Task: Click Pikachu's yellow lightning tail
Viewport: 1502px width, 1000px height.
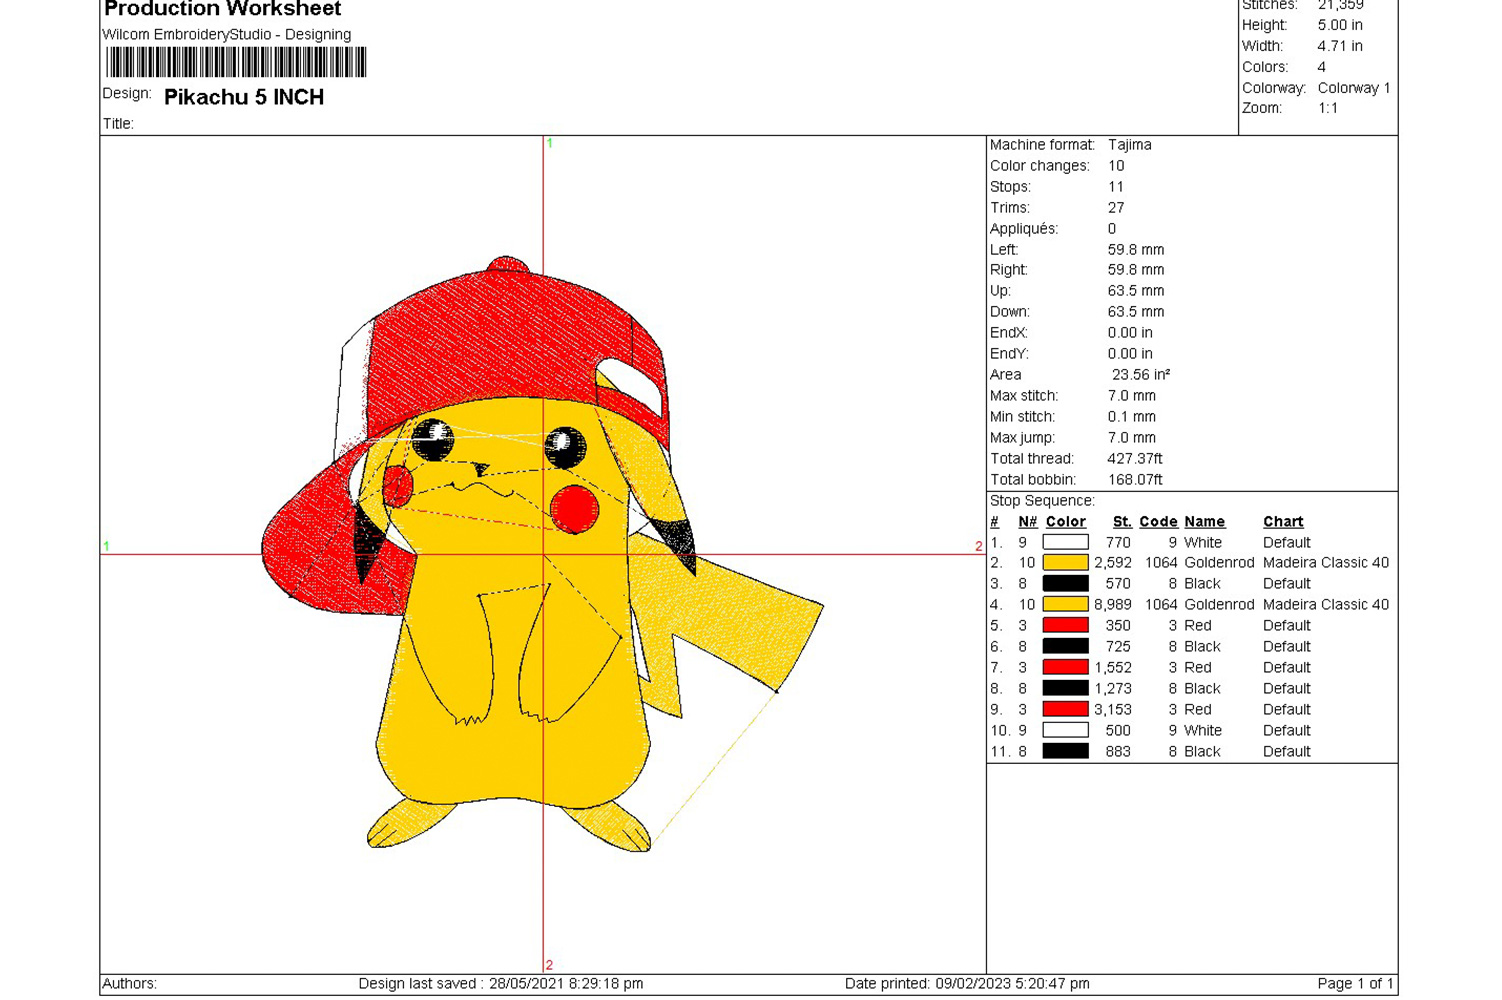Action: tap(740, 620)
